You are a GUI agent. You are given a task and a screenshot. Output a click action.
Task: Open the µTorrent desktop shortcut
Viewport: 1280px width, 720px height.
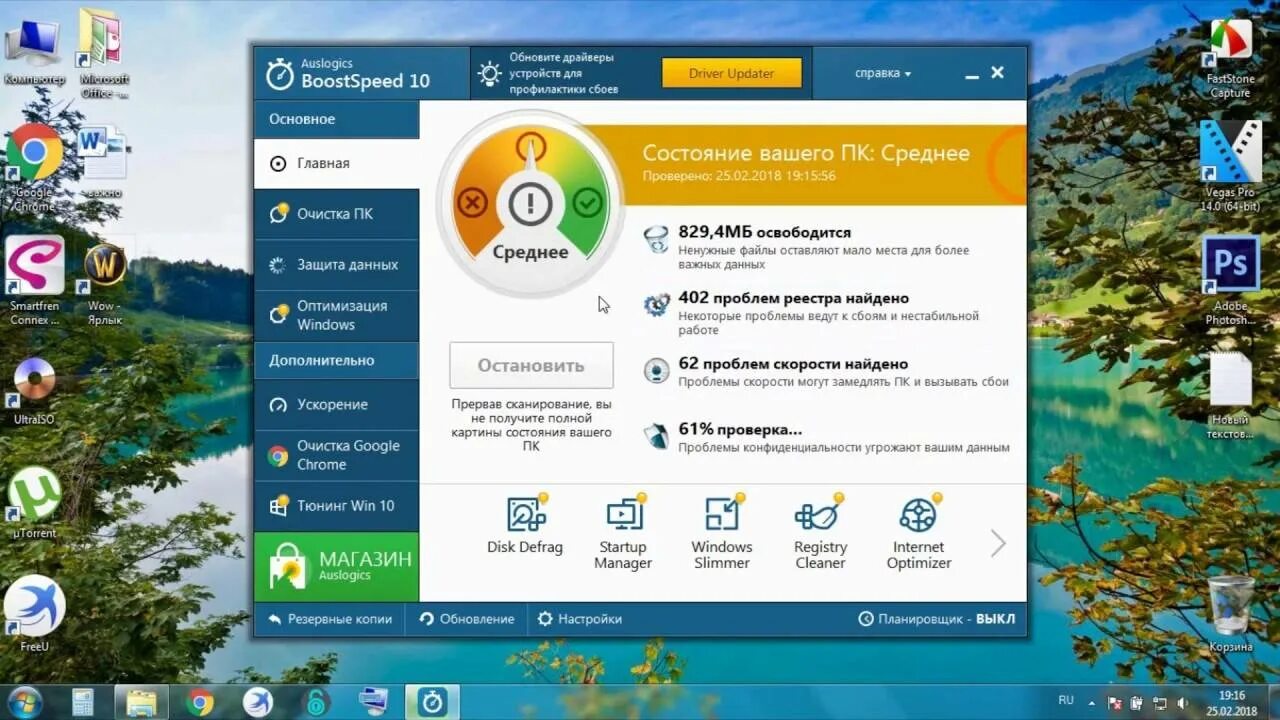[x=34, y=503]
